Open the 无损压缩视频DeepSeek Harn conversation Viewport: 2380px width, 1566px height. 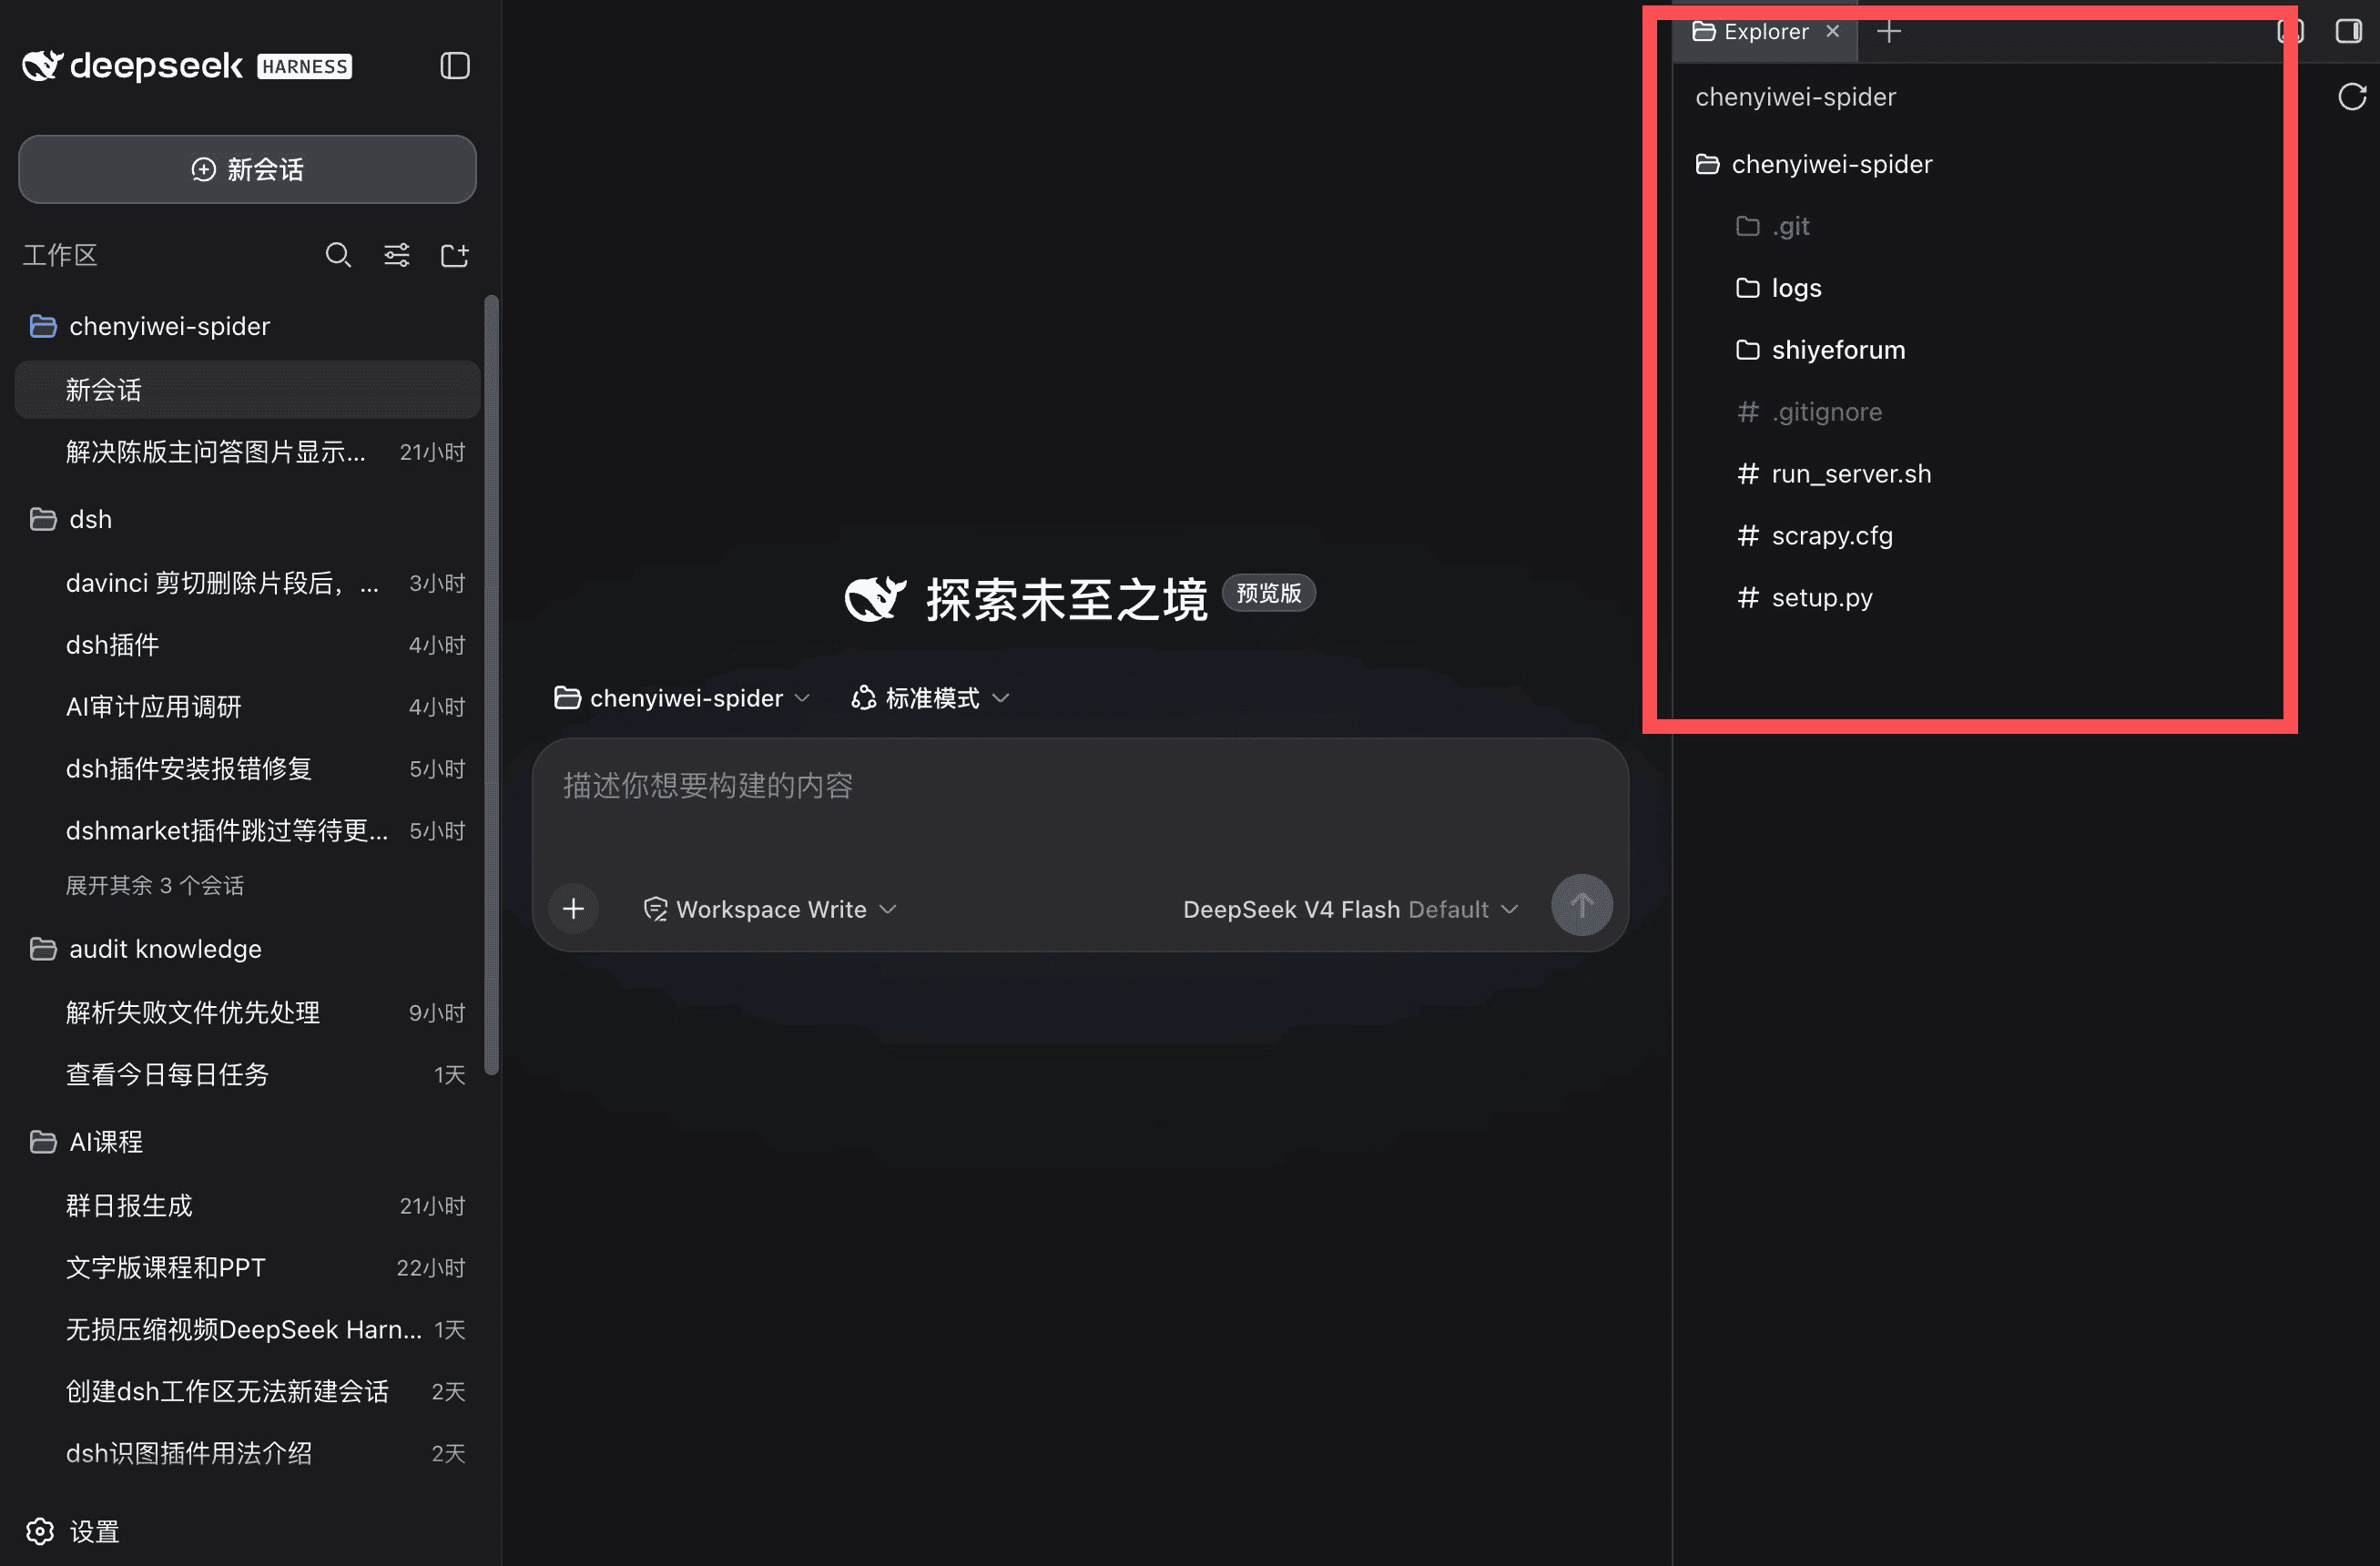[x=247, y=1330]
